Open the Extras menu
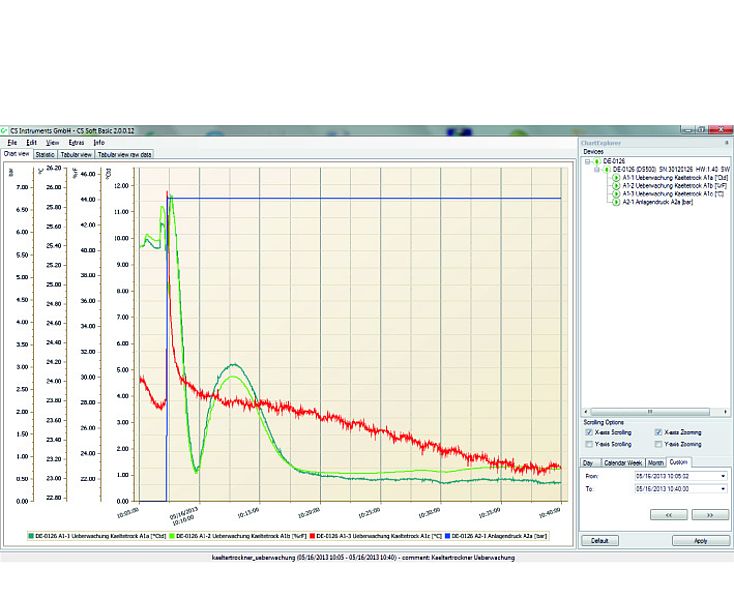The width and height of the screenshot is (734, 600). coord(76,143)
